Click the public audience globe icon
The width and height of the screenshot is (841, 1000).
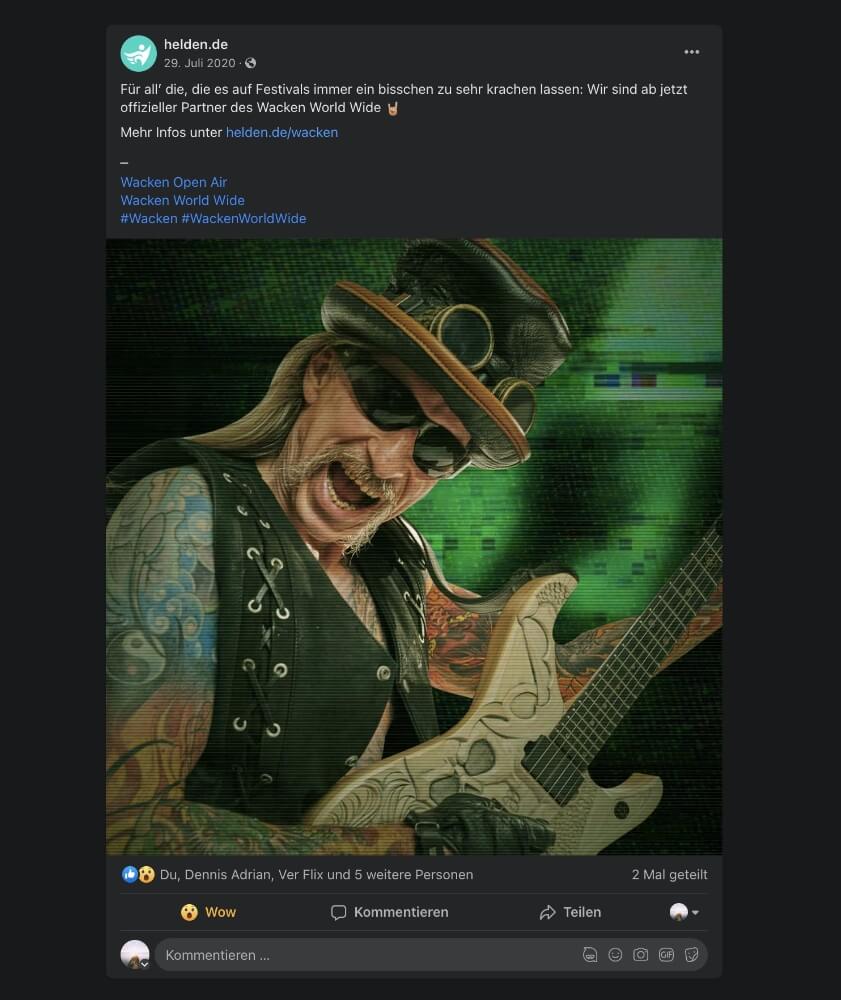[251, 64]
